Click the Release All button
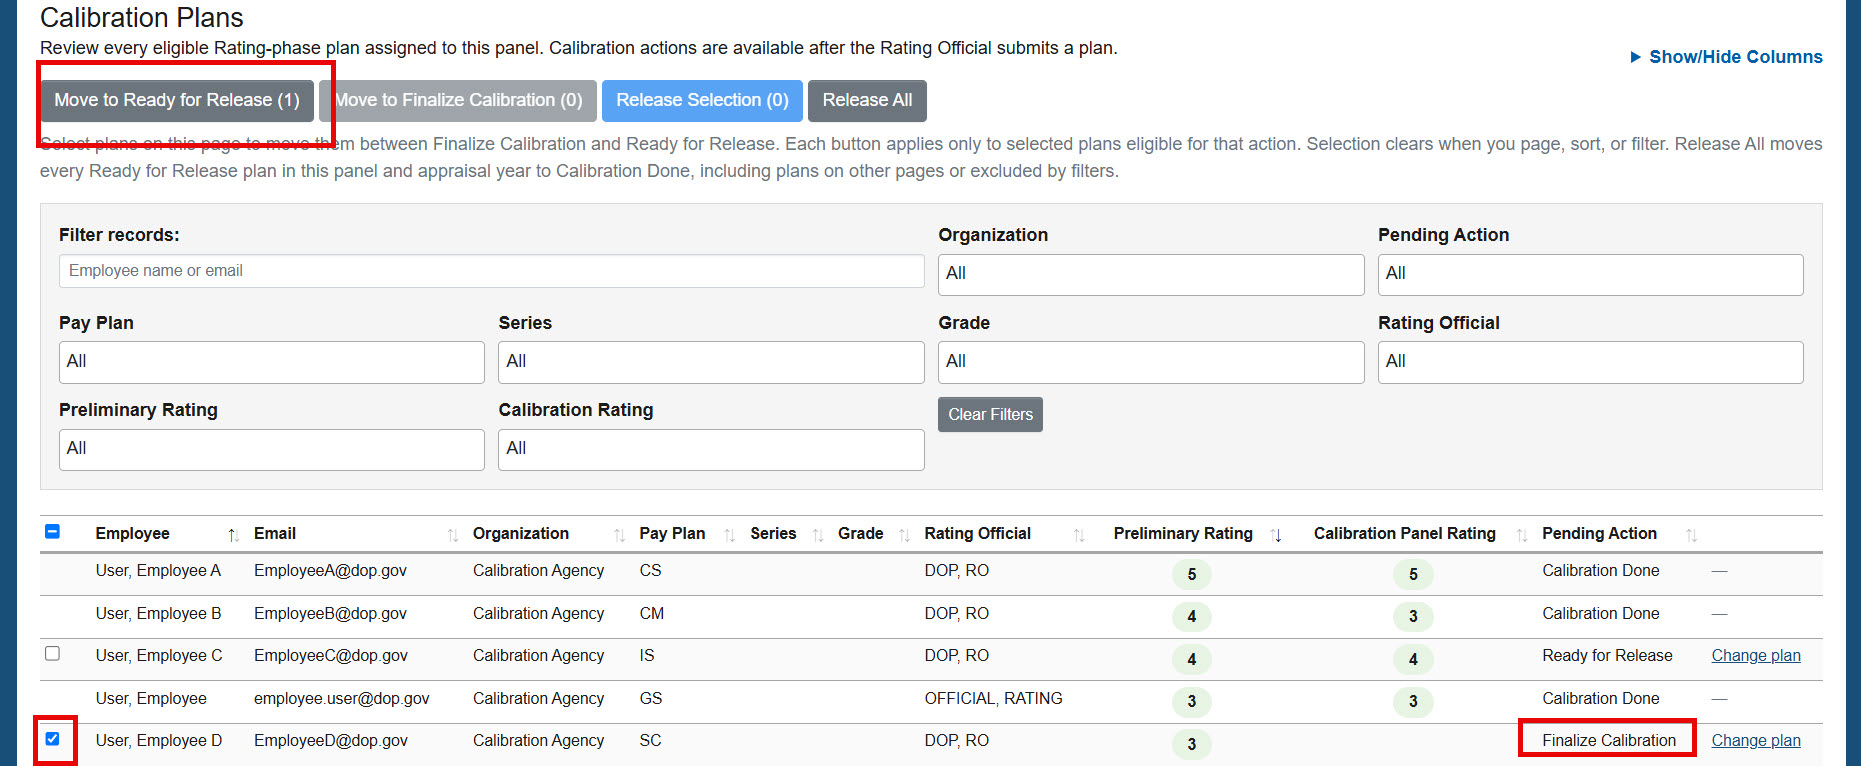Screen dimensions: 1861x766 pyautogui.click(x=867, y=100)
